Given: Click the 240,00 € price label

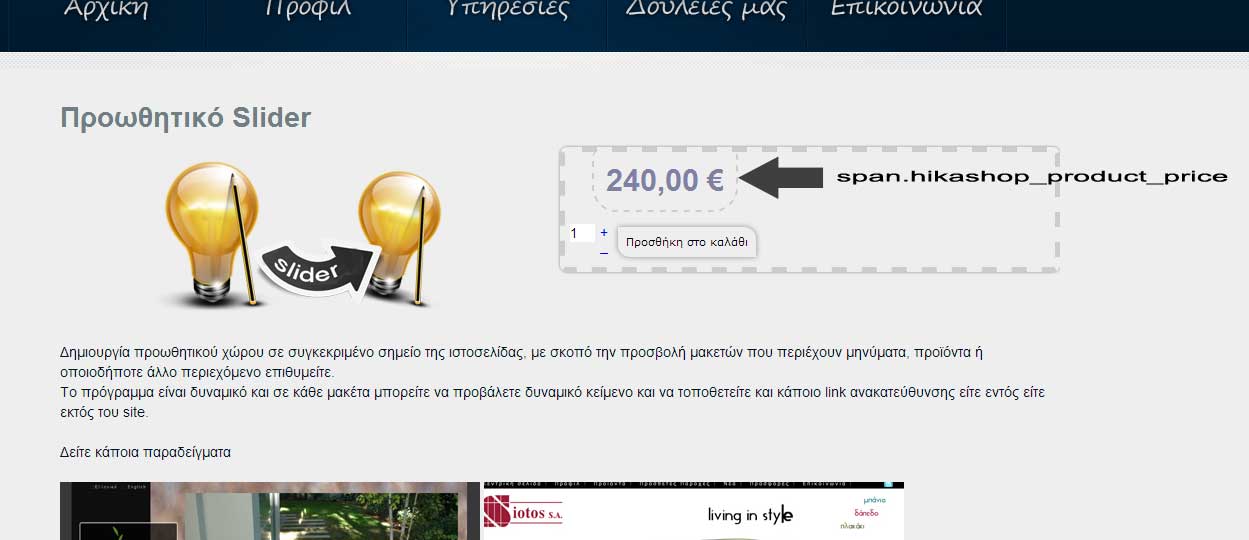Looking at the screenshot, I should [x=665, y=180].
